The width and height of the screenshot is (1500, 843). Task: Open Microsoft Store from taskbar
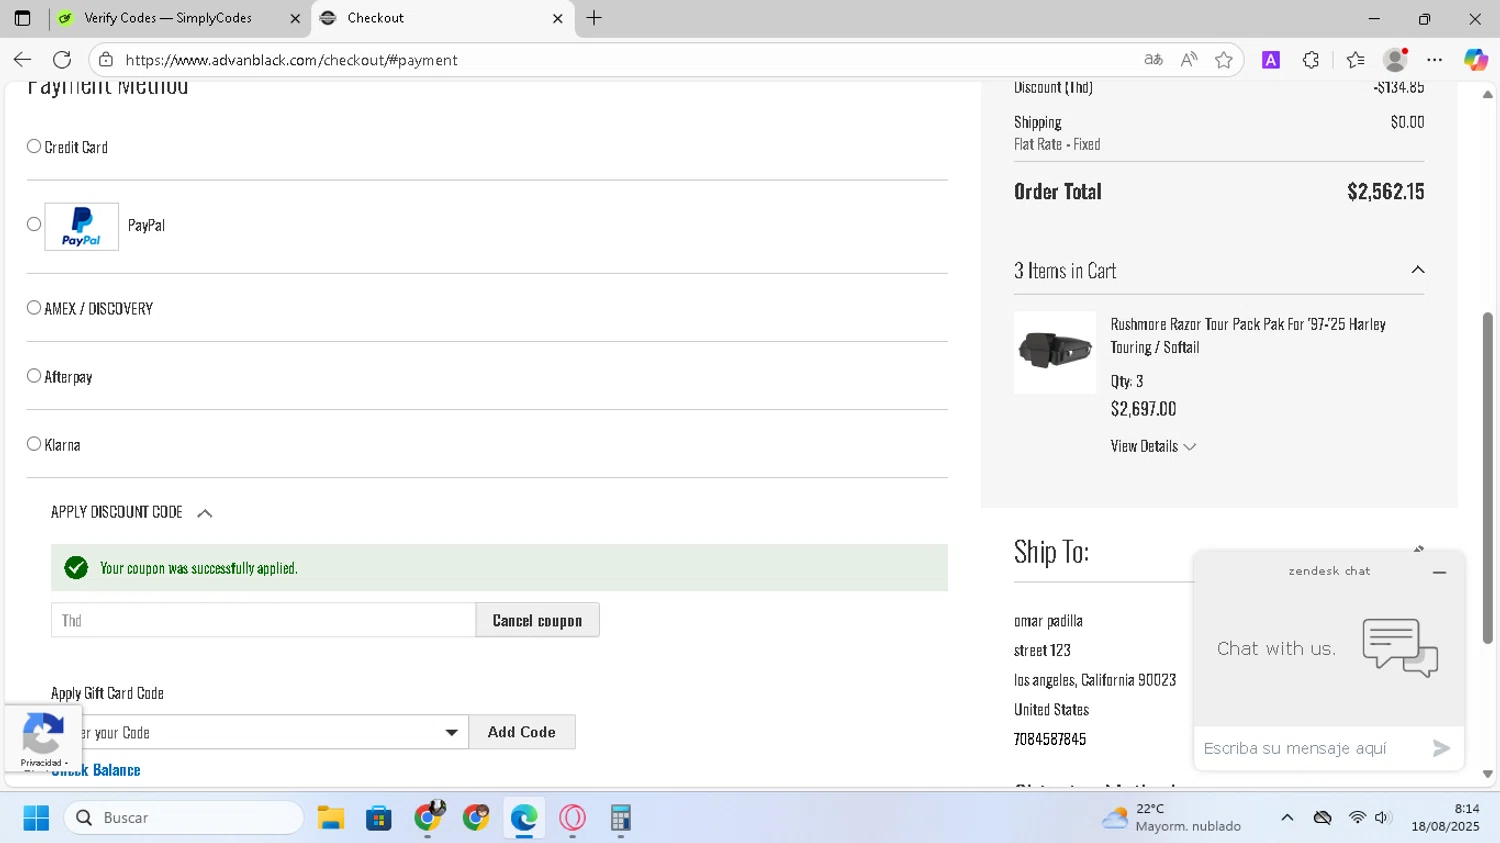(x=379, y=818)
